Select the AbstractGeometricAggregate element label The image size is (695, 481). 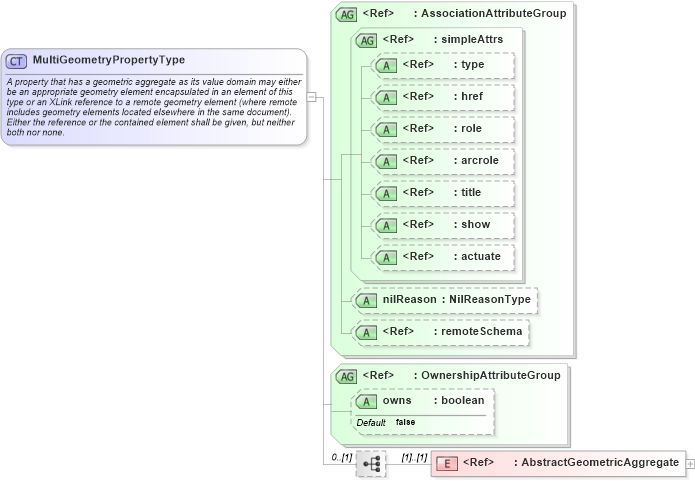tap(600, 462)
